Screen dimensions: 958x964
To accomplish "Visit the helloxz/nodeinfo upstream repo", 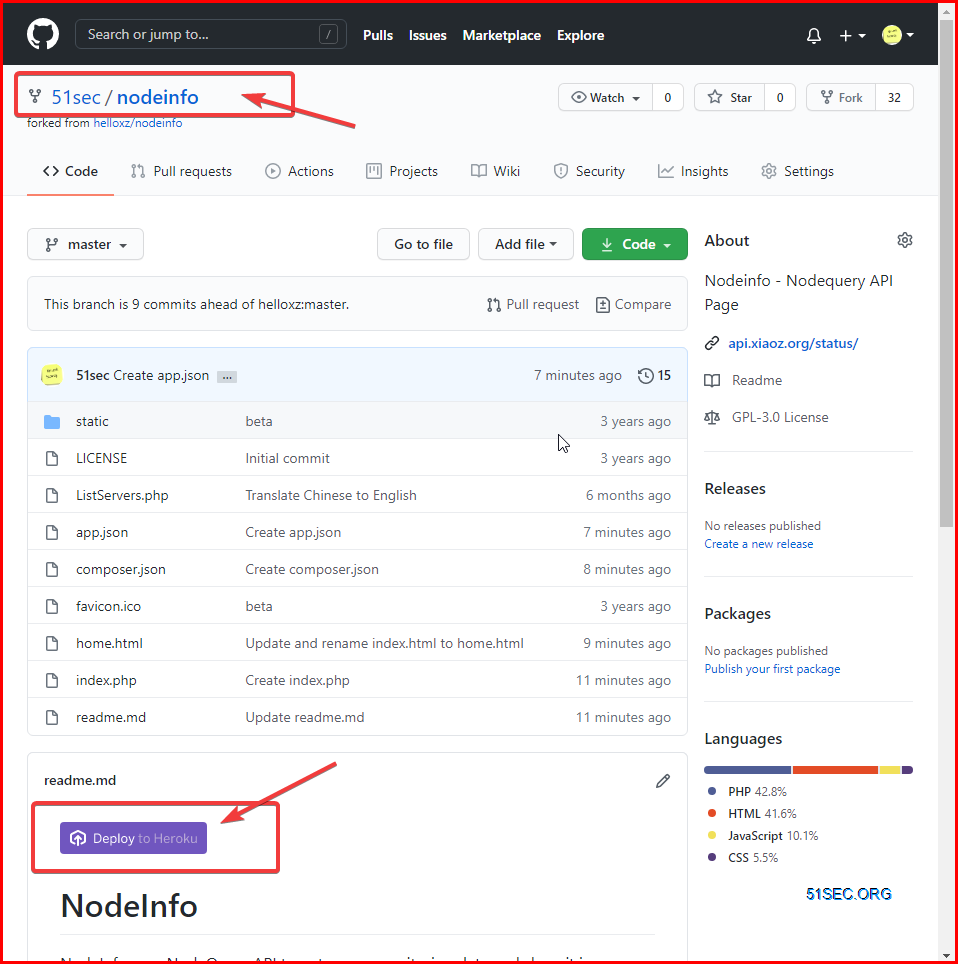I will pyautogui.click(x=138, y=123).
